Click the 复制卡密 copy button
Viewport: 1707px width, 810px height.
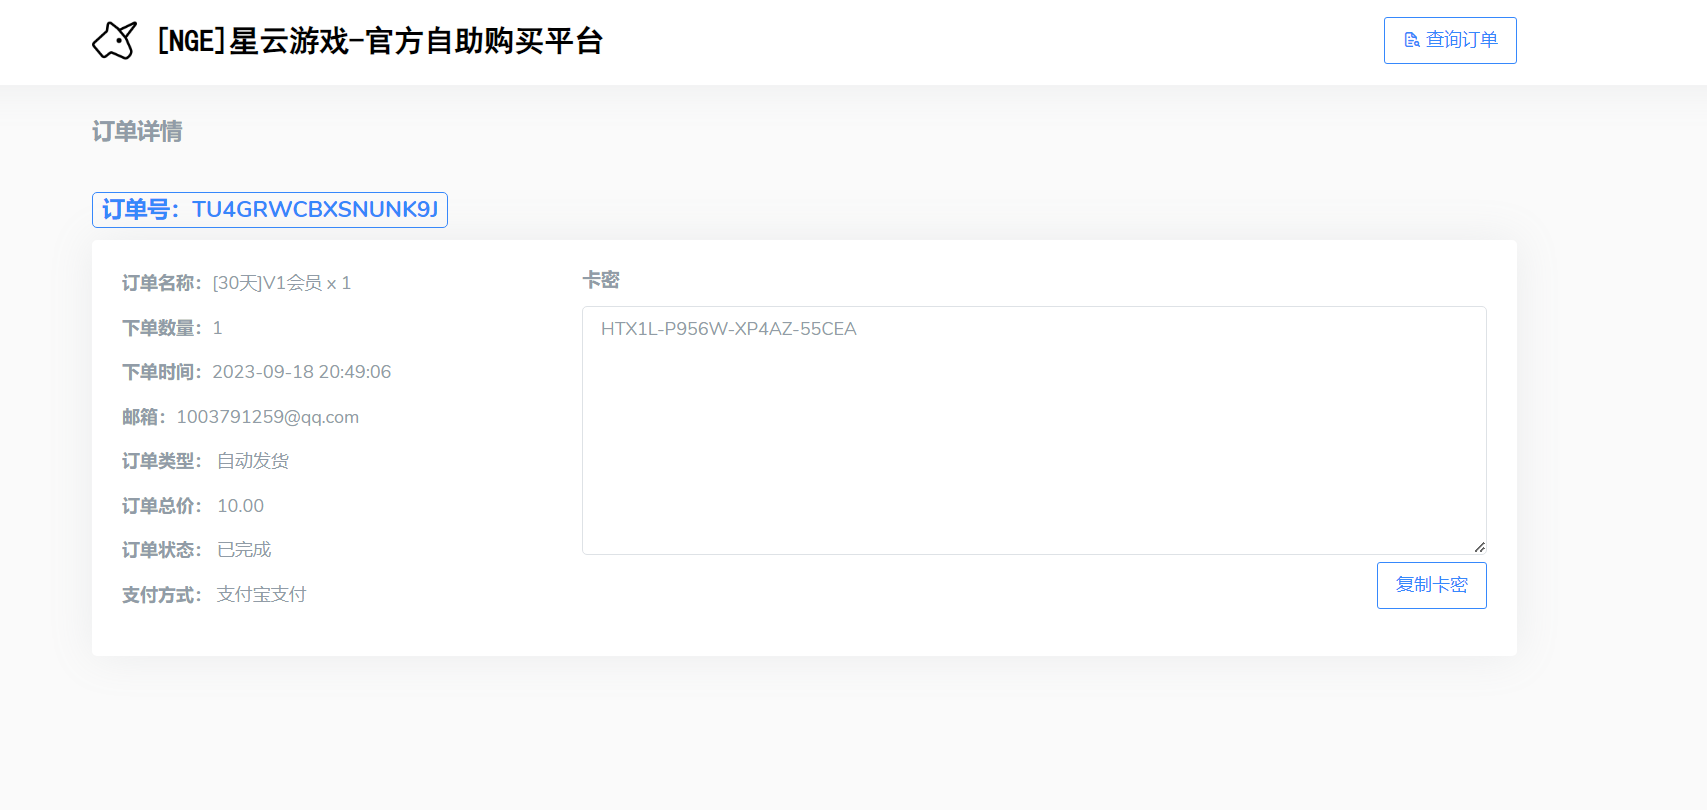coord(1431,585)
